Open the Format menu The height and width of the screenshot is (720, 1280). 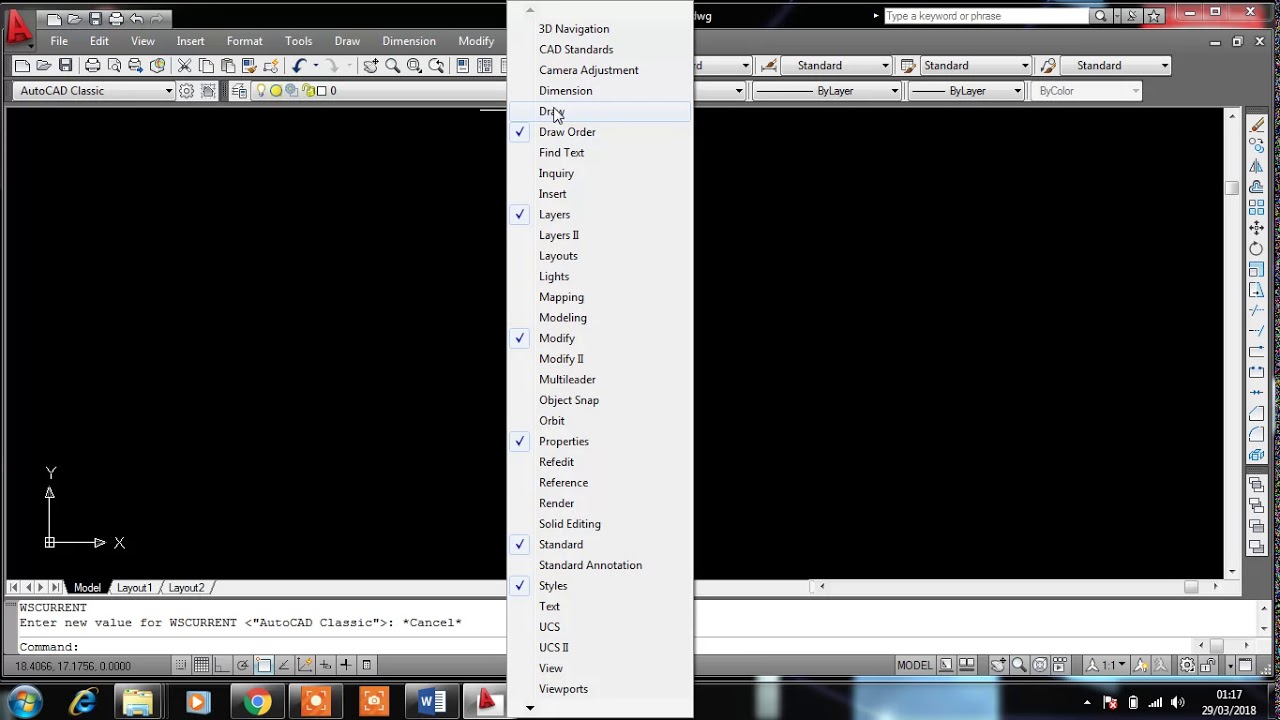(x=244, y=41)
